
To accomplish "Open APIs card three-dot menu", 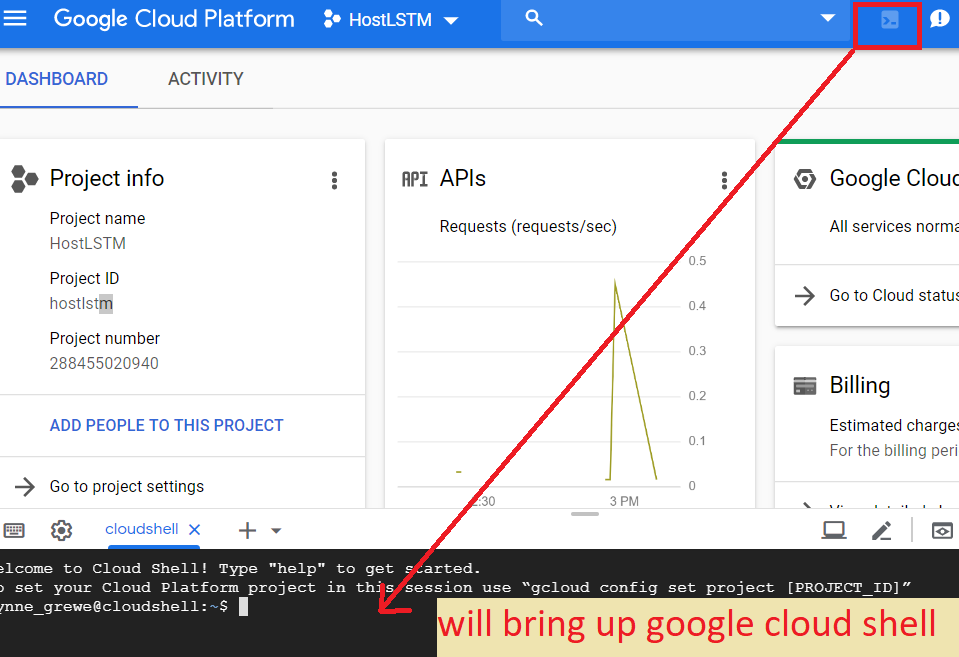I will [x=724, y=180].
